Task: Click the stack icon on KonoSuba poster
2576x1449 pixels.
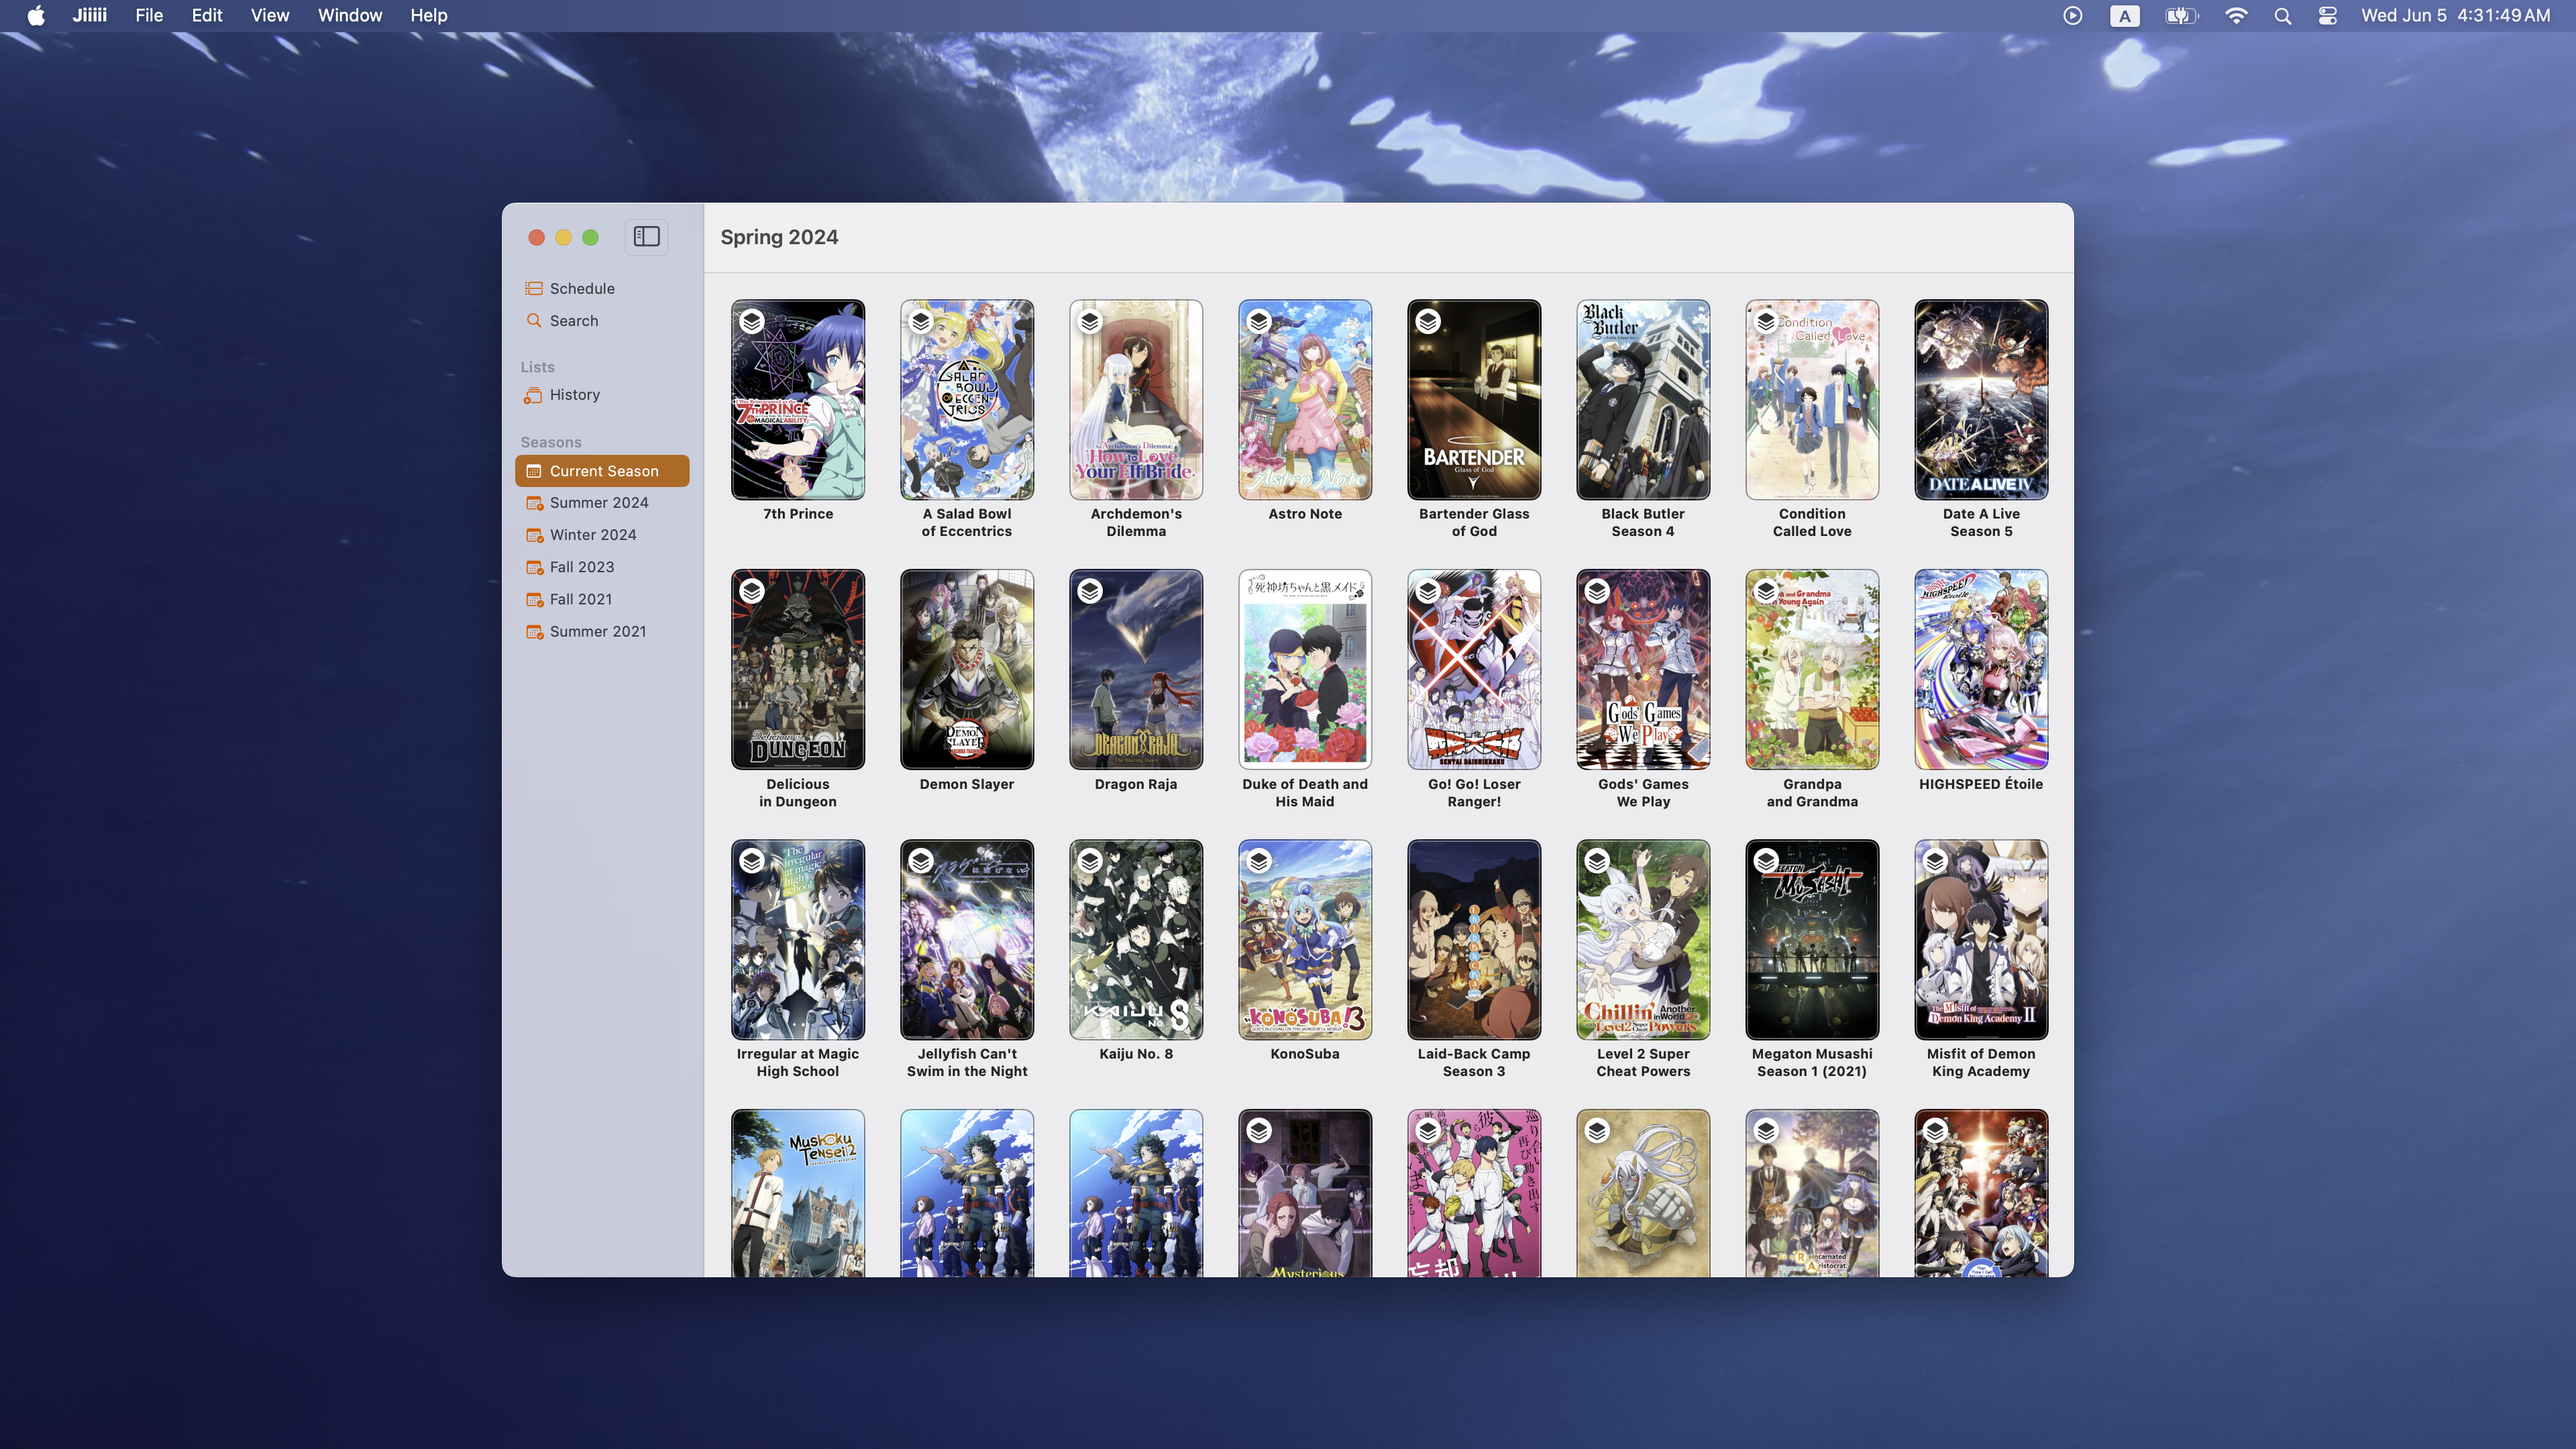Action: tap(1259, 861)
